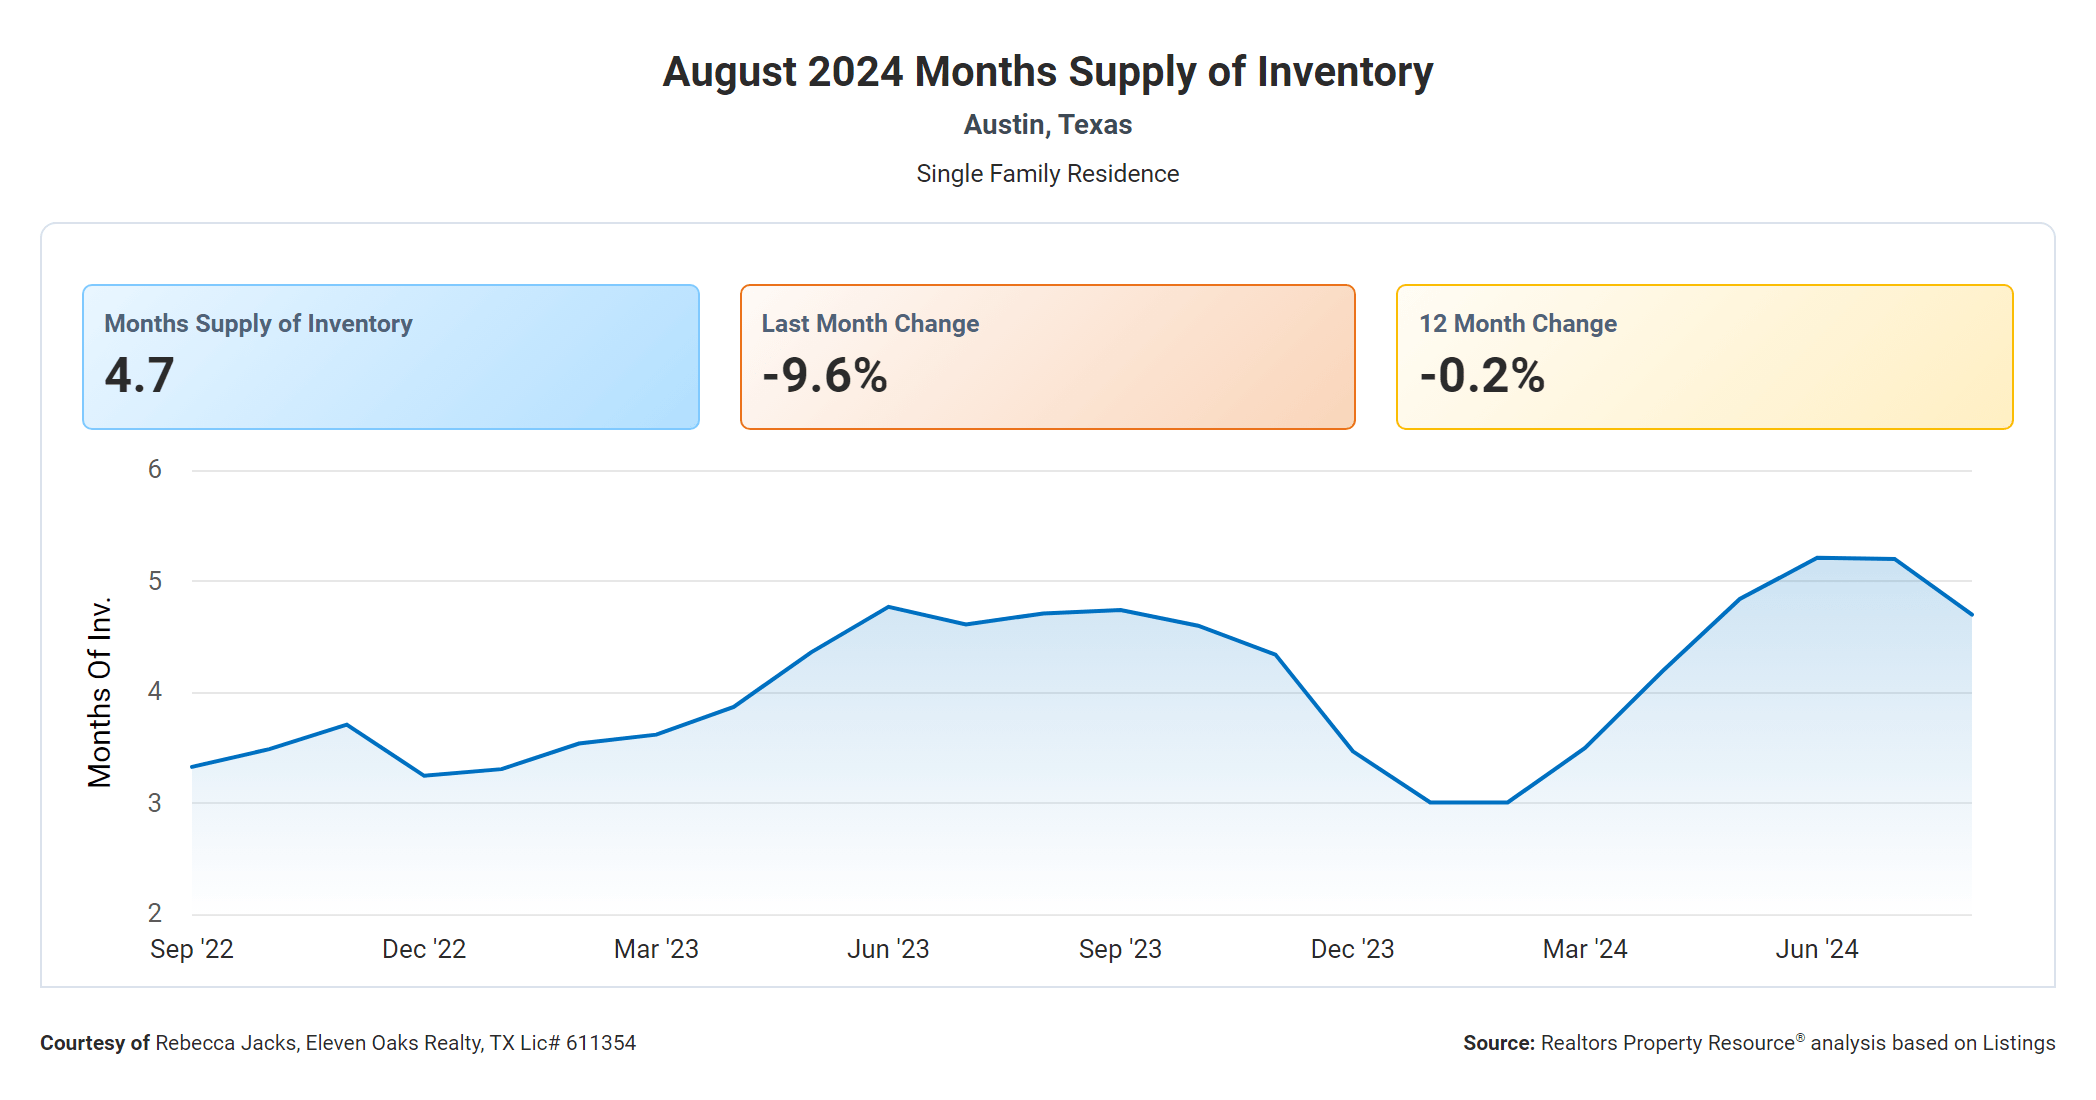Click the 4.7 inventory value
The width and height of the screenshot is (2096, 1100).
(x=140, y=376)
